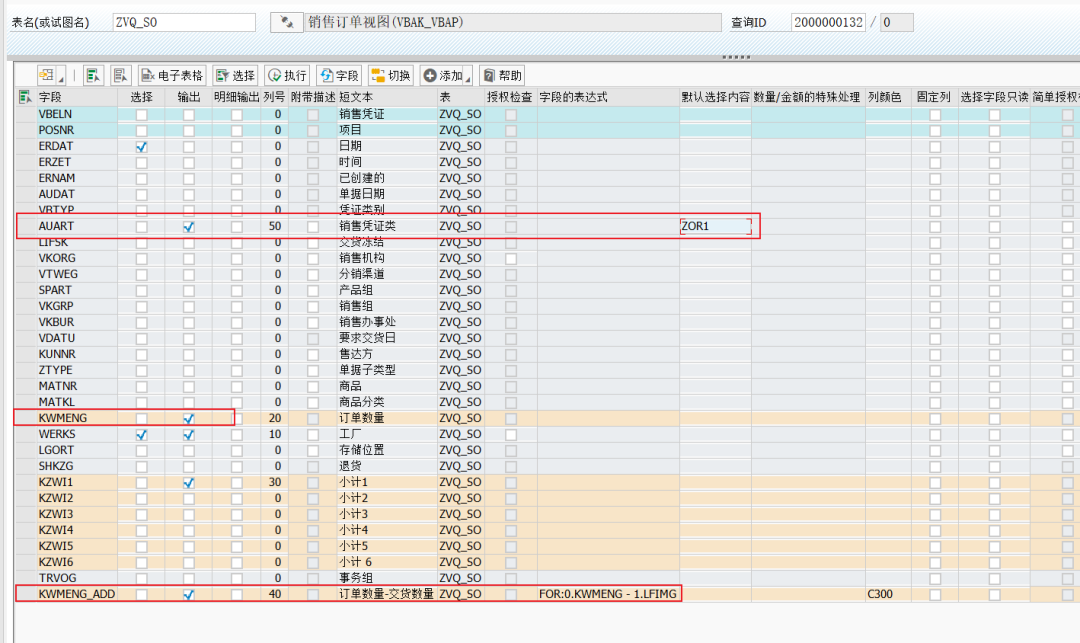Click the column number 50 for AUART
The width and height of the screenshot is (1080, 643).
[x=274, y=226]
